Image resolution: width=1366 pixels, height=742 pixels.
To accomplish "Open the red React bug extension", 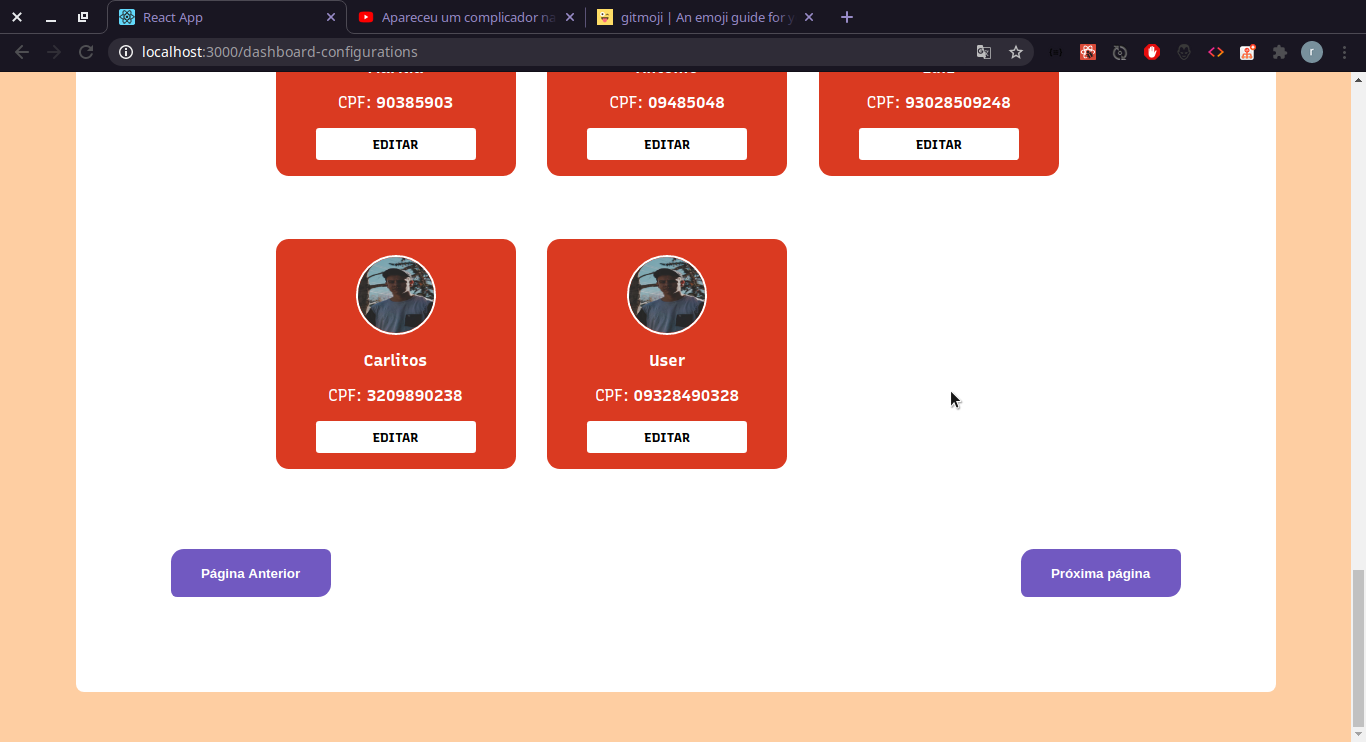I will 1088,52.
